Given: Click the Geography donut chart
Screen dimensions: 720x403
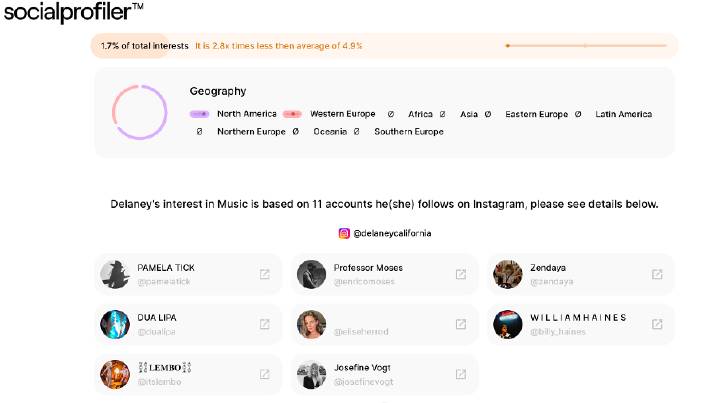Looking at the screenshot, I should coord(140,112).
